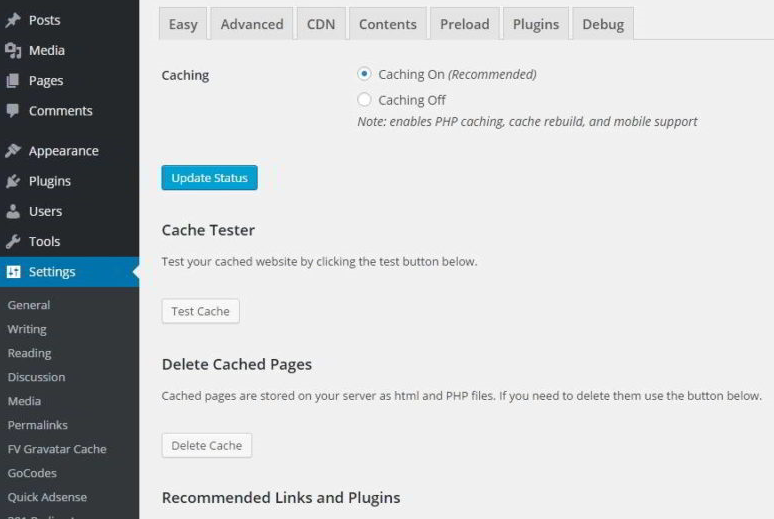Open the CDN tab
The image size is (774, 519).
tap(321, 24)
